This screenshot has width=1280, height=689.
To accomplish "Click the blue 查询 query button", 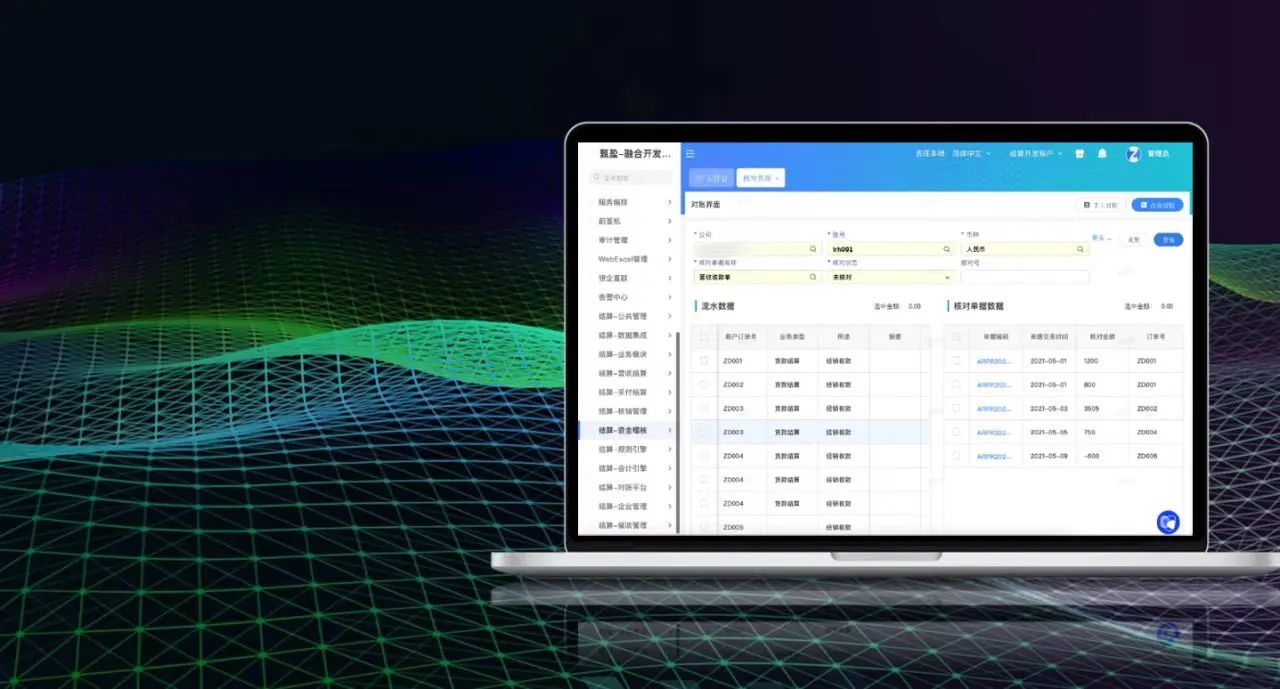I will coord(1168,240).
